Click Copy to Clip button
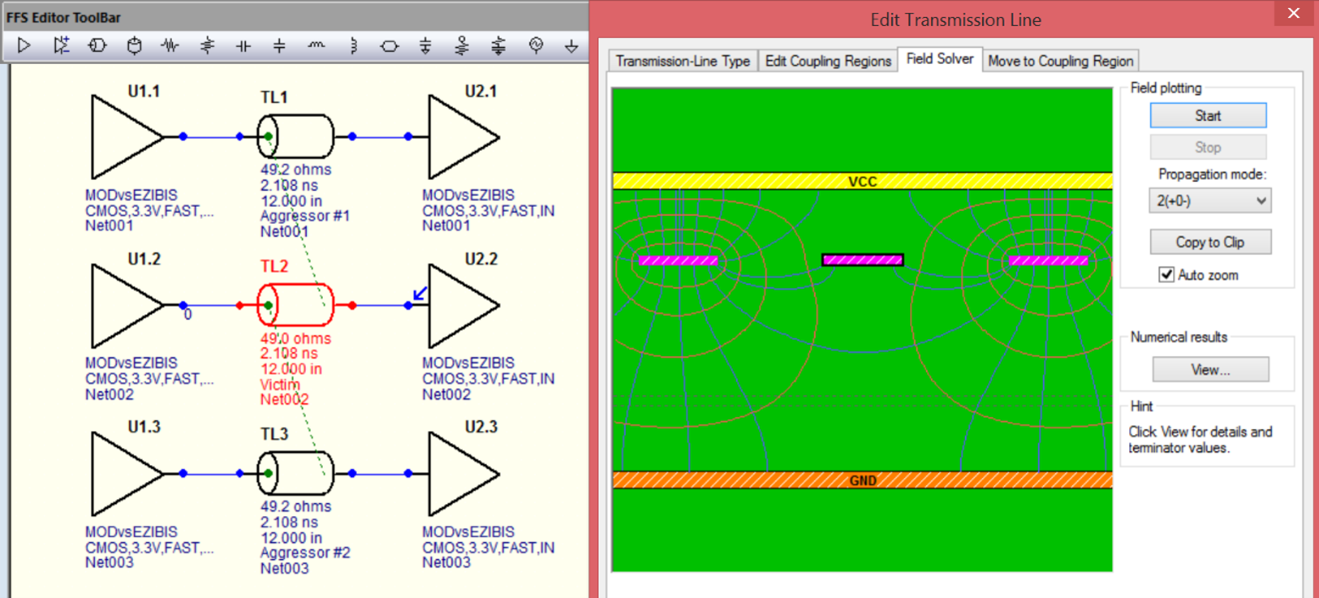This screenshot has width=1319, height=598. point(1212,241)
